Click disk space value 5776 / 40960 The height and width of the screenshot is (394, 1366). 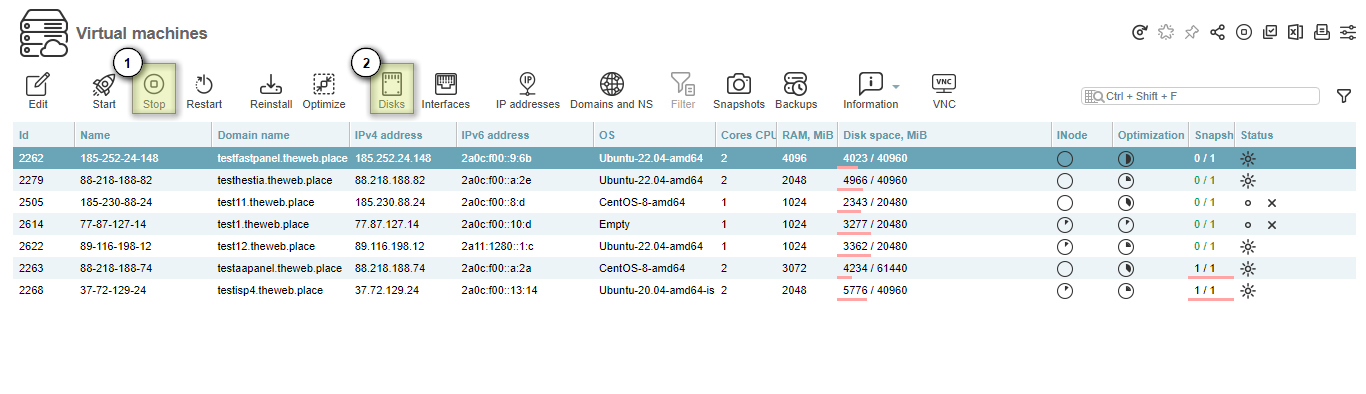click(x=875, y=290)
